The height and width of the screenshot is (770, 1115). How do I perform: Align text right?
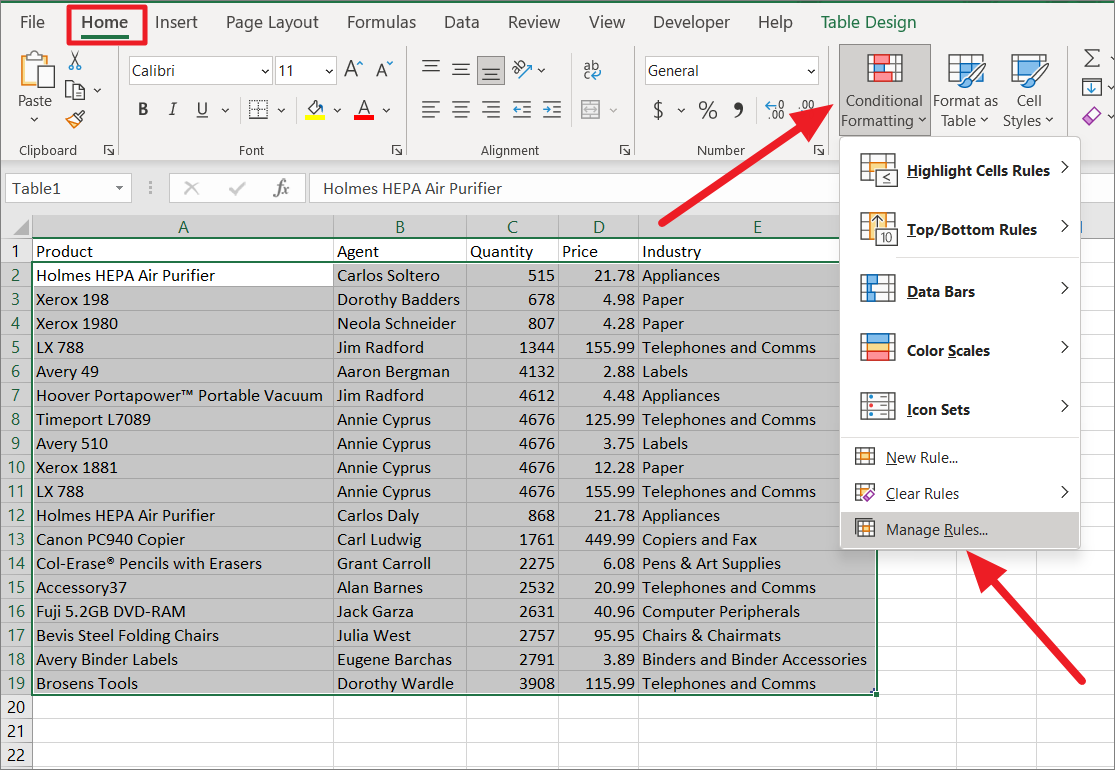pyautogui.click(x=491, y=109)
